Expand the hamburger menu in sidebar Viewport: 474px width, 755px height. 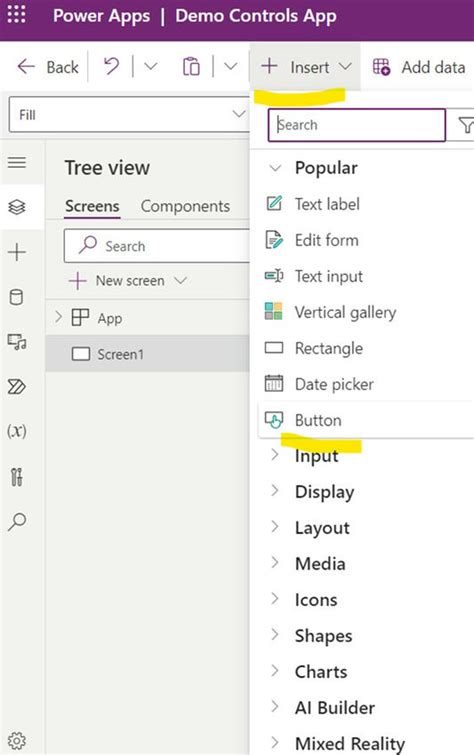17,162
